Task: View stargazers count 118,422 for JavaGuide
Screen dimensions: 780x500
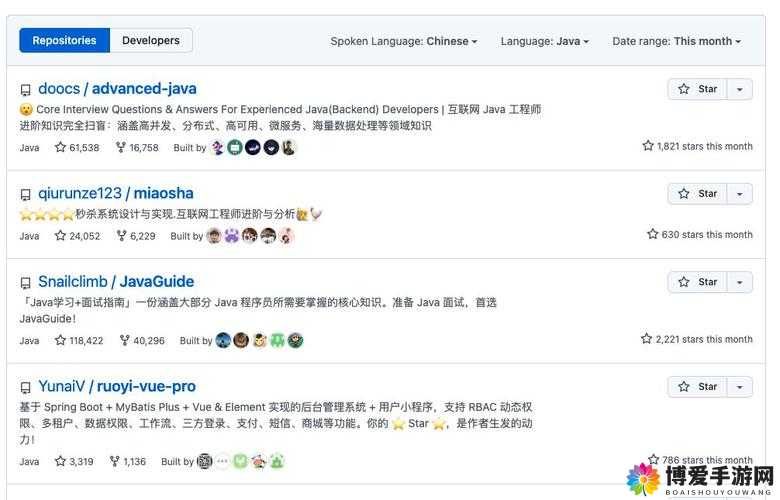Action: (x=79, y=340)
